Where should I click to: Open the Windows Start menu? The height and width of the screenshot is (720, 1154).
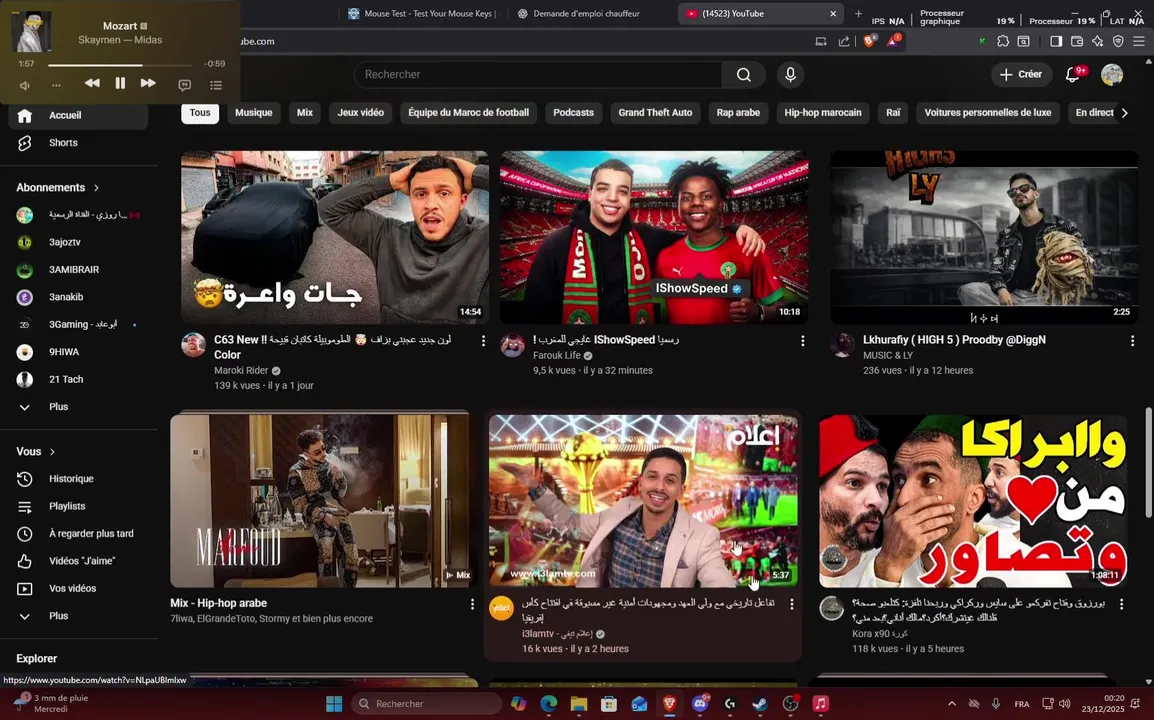(x=334, y=704)
